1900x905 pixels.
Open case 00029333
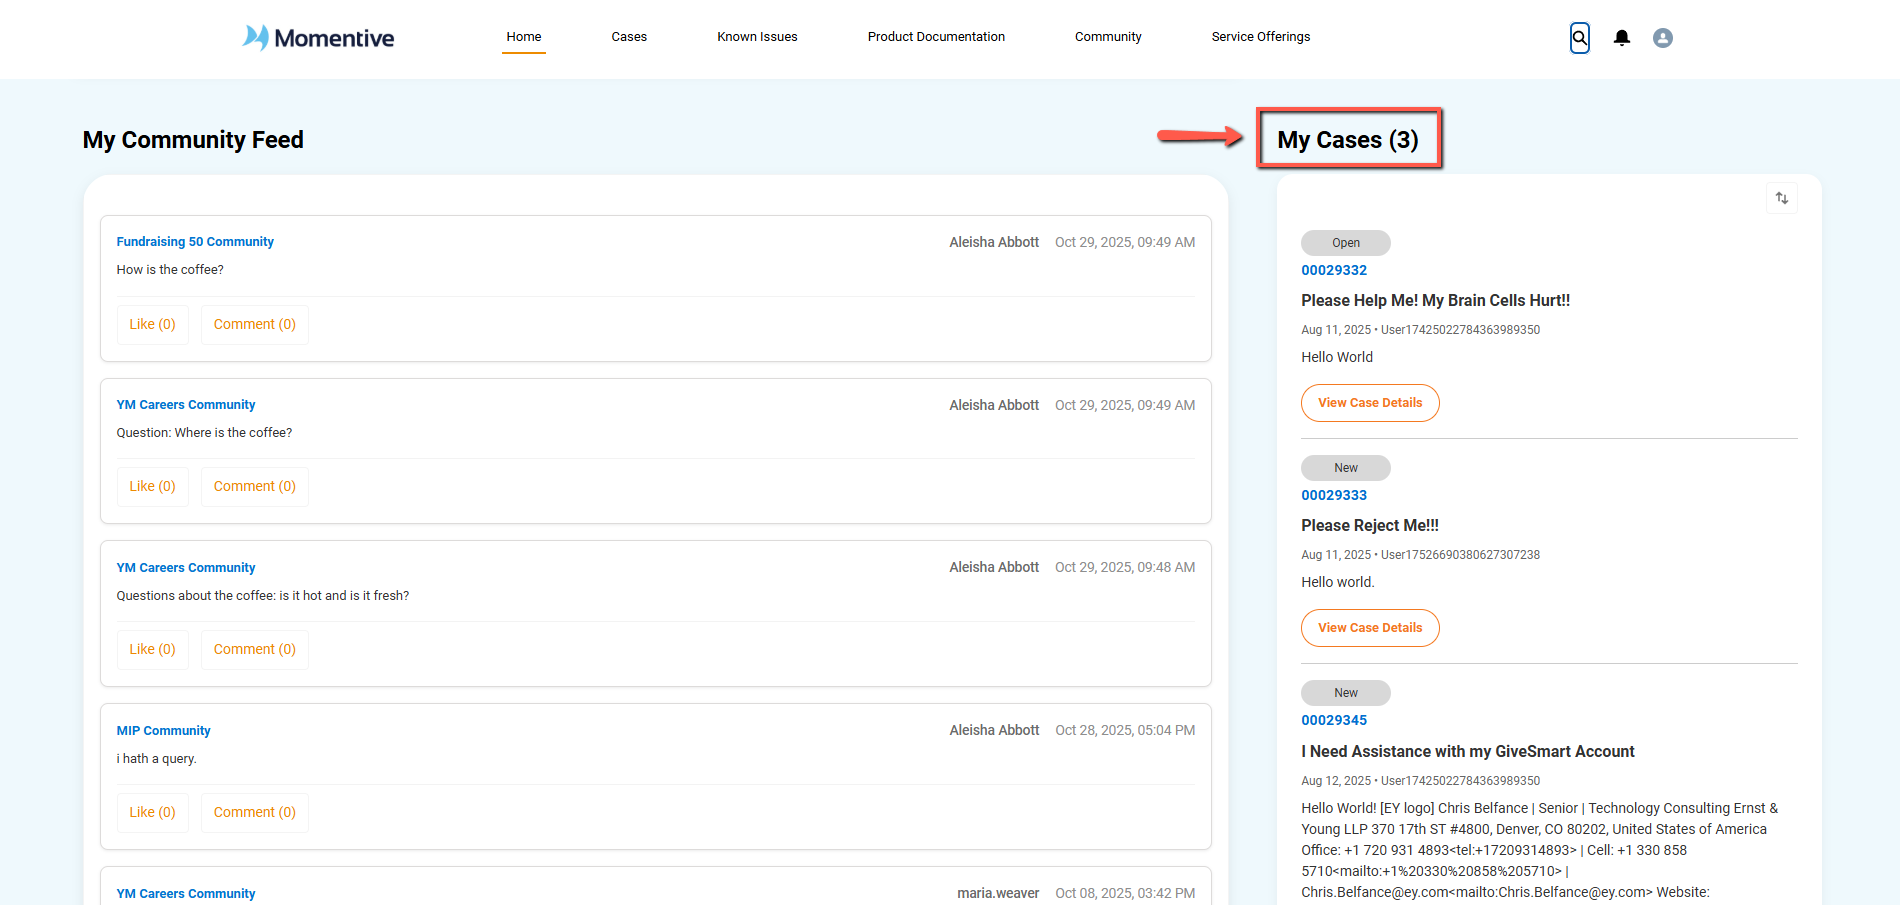[x=1334, y=495]
